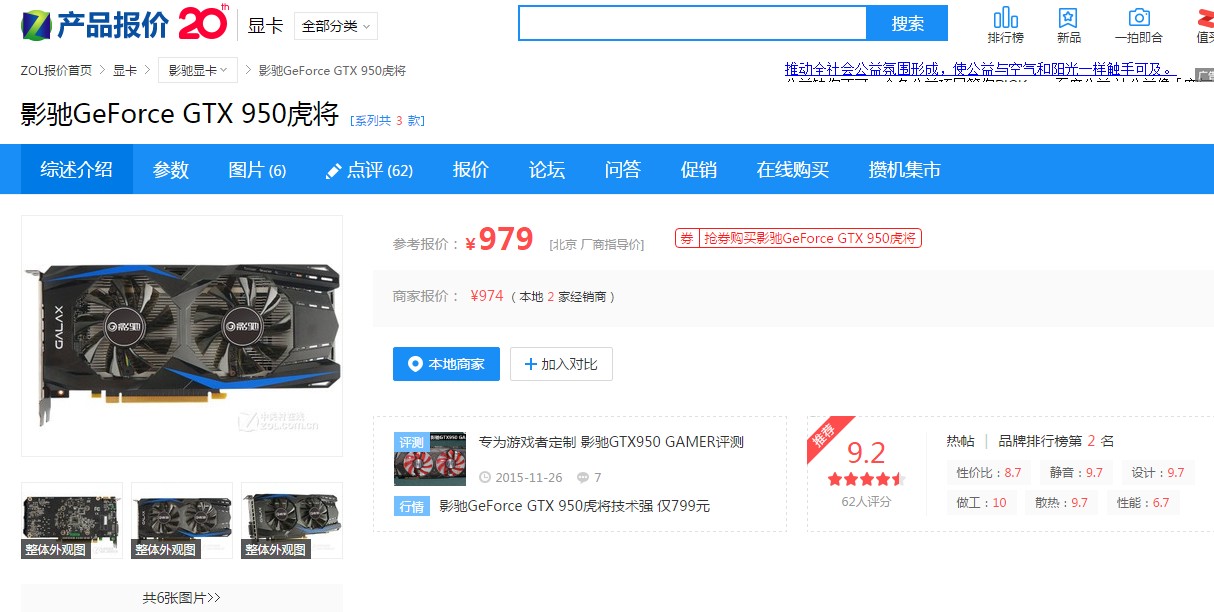Screen dimensions: 1214x612
Task: Open the 影驰GeForce GTX 950虎将技术强 仅799元 link
Action: pos(575,506)
